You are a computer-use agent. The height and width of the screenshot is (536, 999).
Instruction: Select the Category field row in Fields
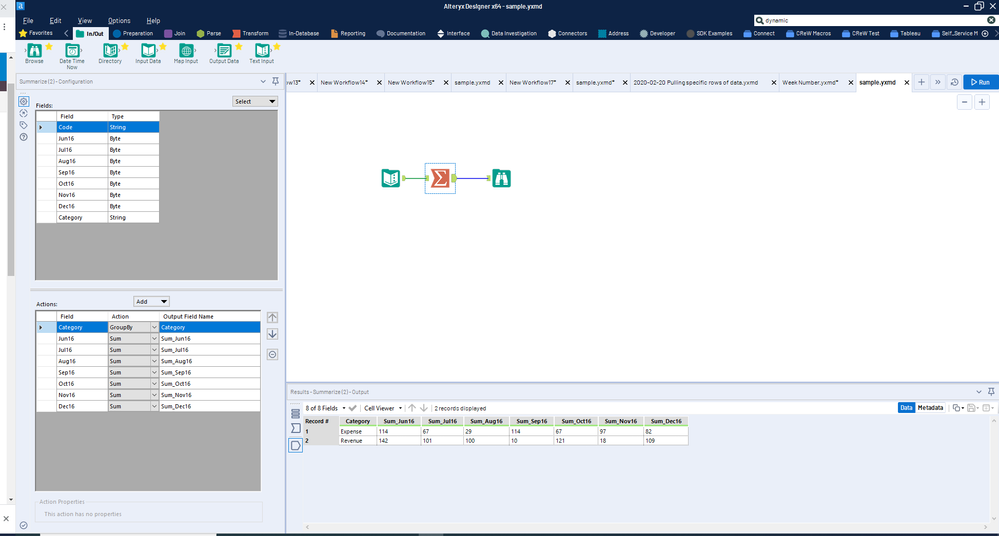pyautogui.click(x=97, y=217)
